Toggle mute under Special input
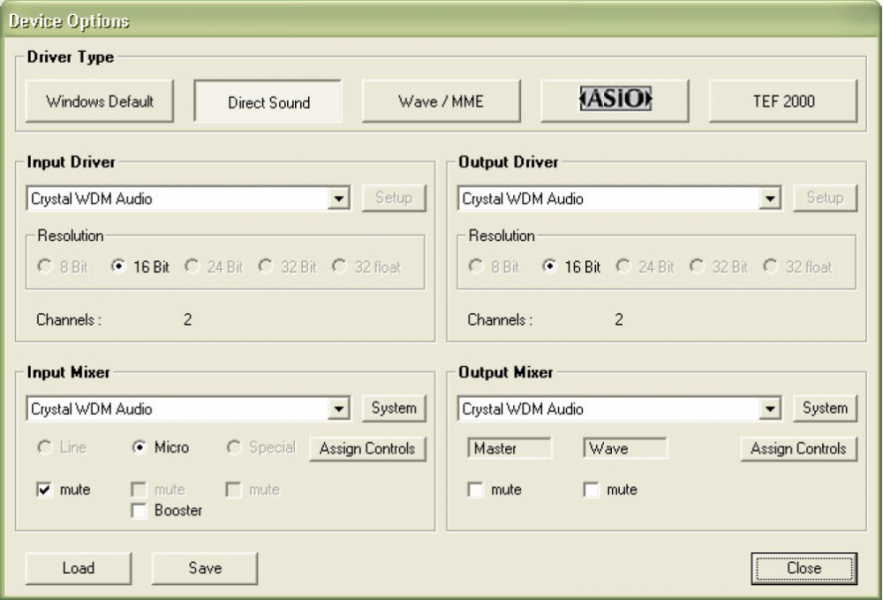The width and height of the screenshot is (883, 600). pos(233,489)
